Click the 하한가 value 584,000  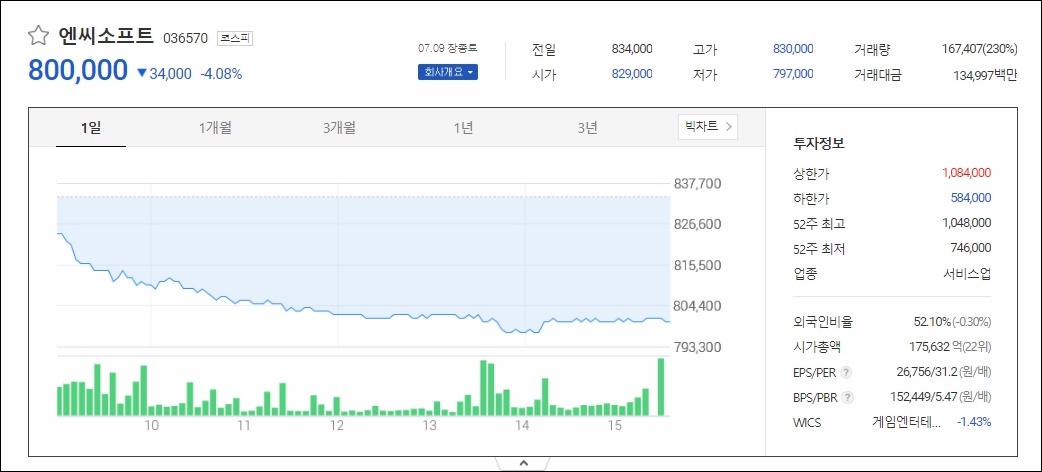click(970, 198)
